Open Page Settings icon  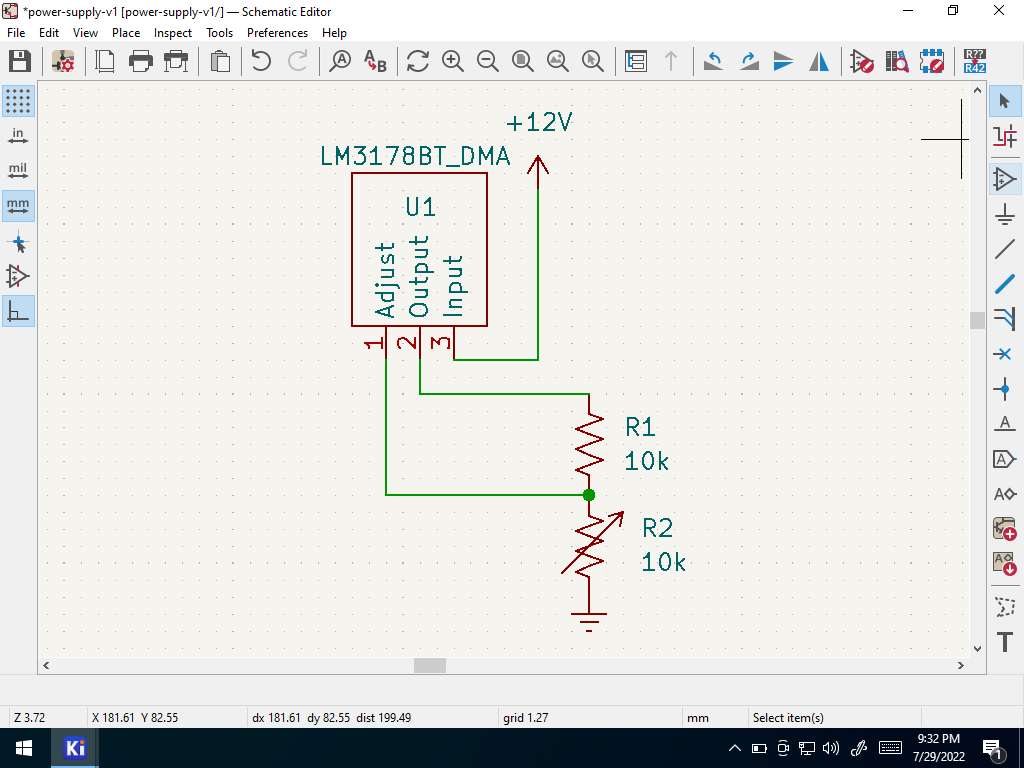[x=104, y=61]
